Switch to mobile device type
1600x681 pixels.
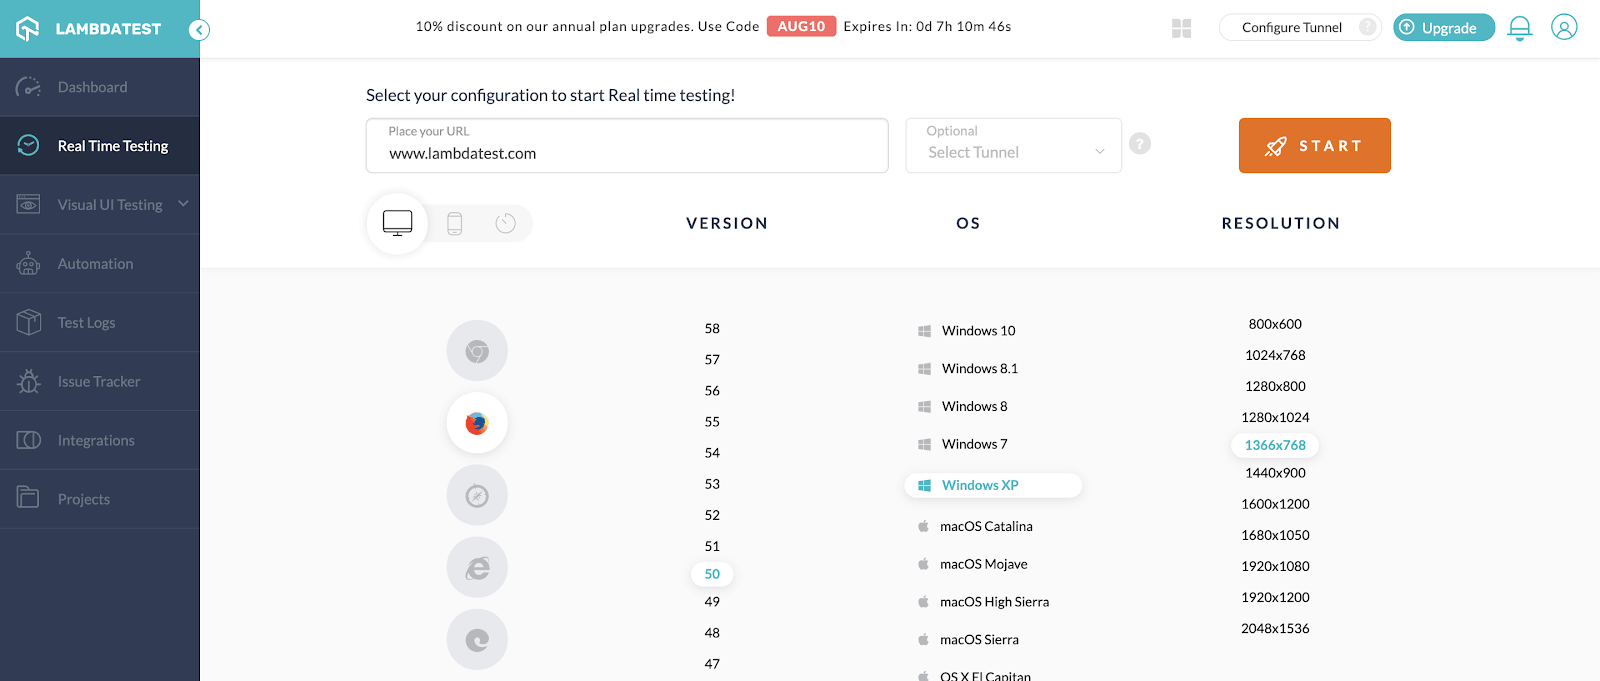point(454,223)
